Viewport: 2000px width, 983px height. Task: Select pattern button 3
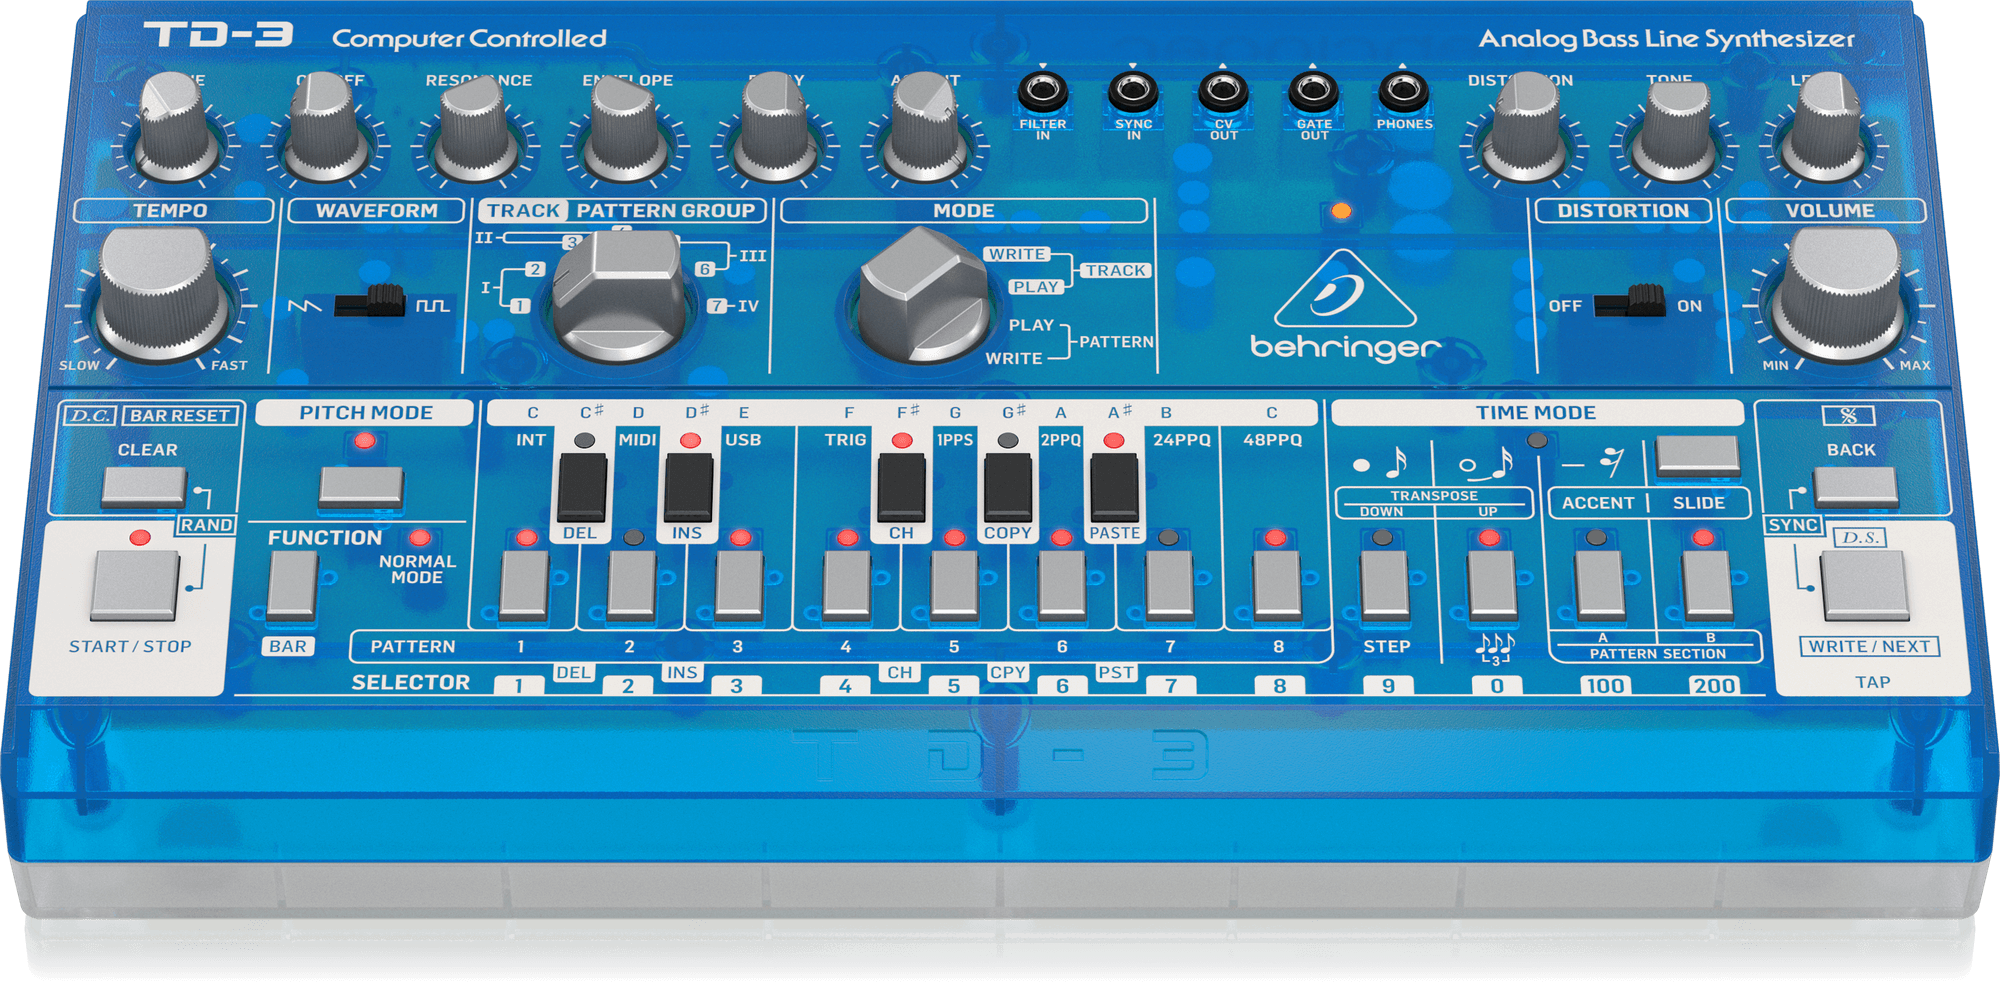click(739, 585)
